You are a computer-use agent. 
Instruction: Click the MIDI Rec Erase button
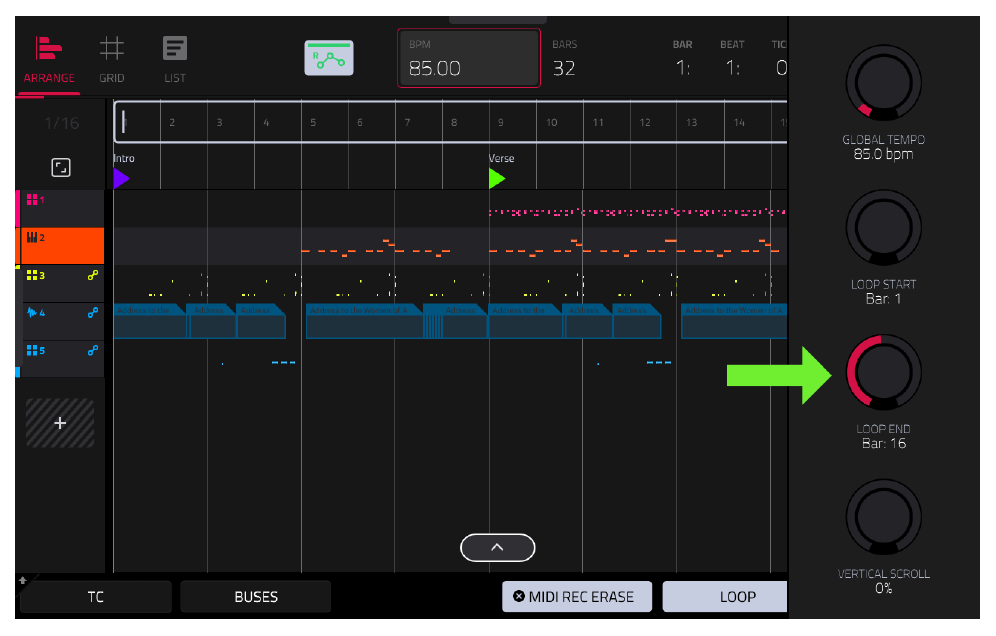point(577,597)
